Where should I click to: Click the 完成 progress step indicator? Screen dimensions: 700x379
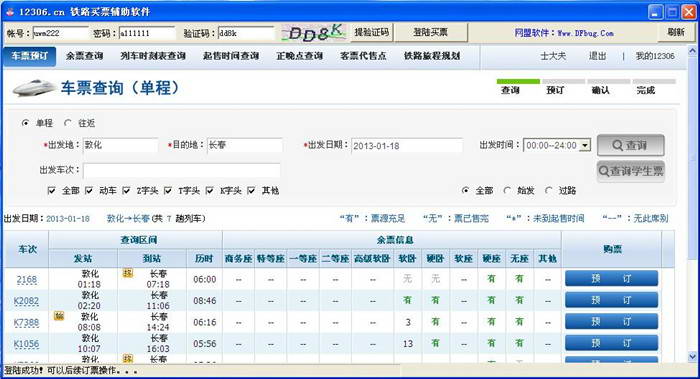(654, 87)
